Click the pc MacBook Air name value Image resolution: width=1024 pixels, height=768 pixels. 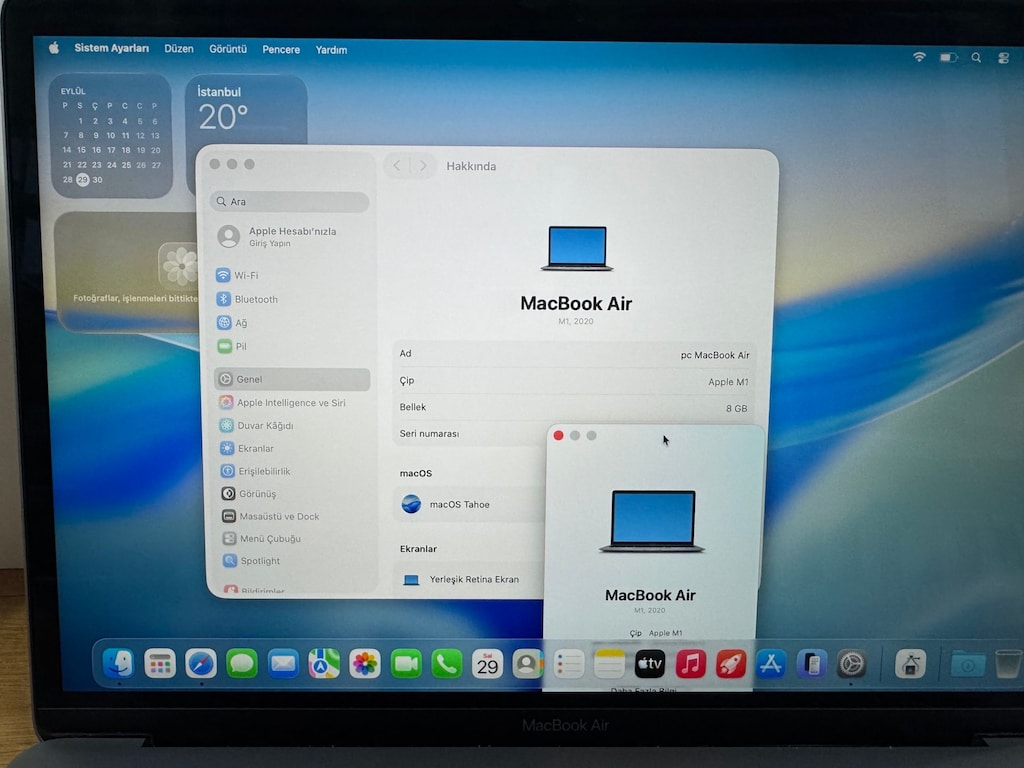pos(714,355)
